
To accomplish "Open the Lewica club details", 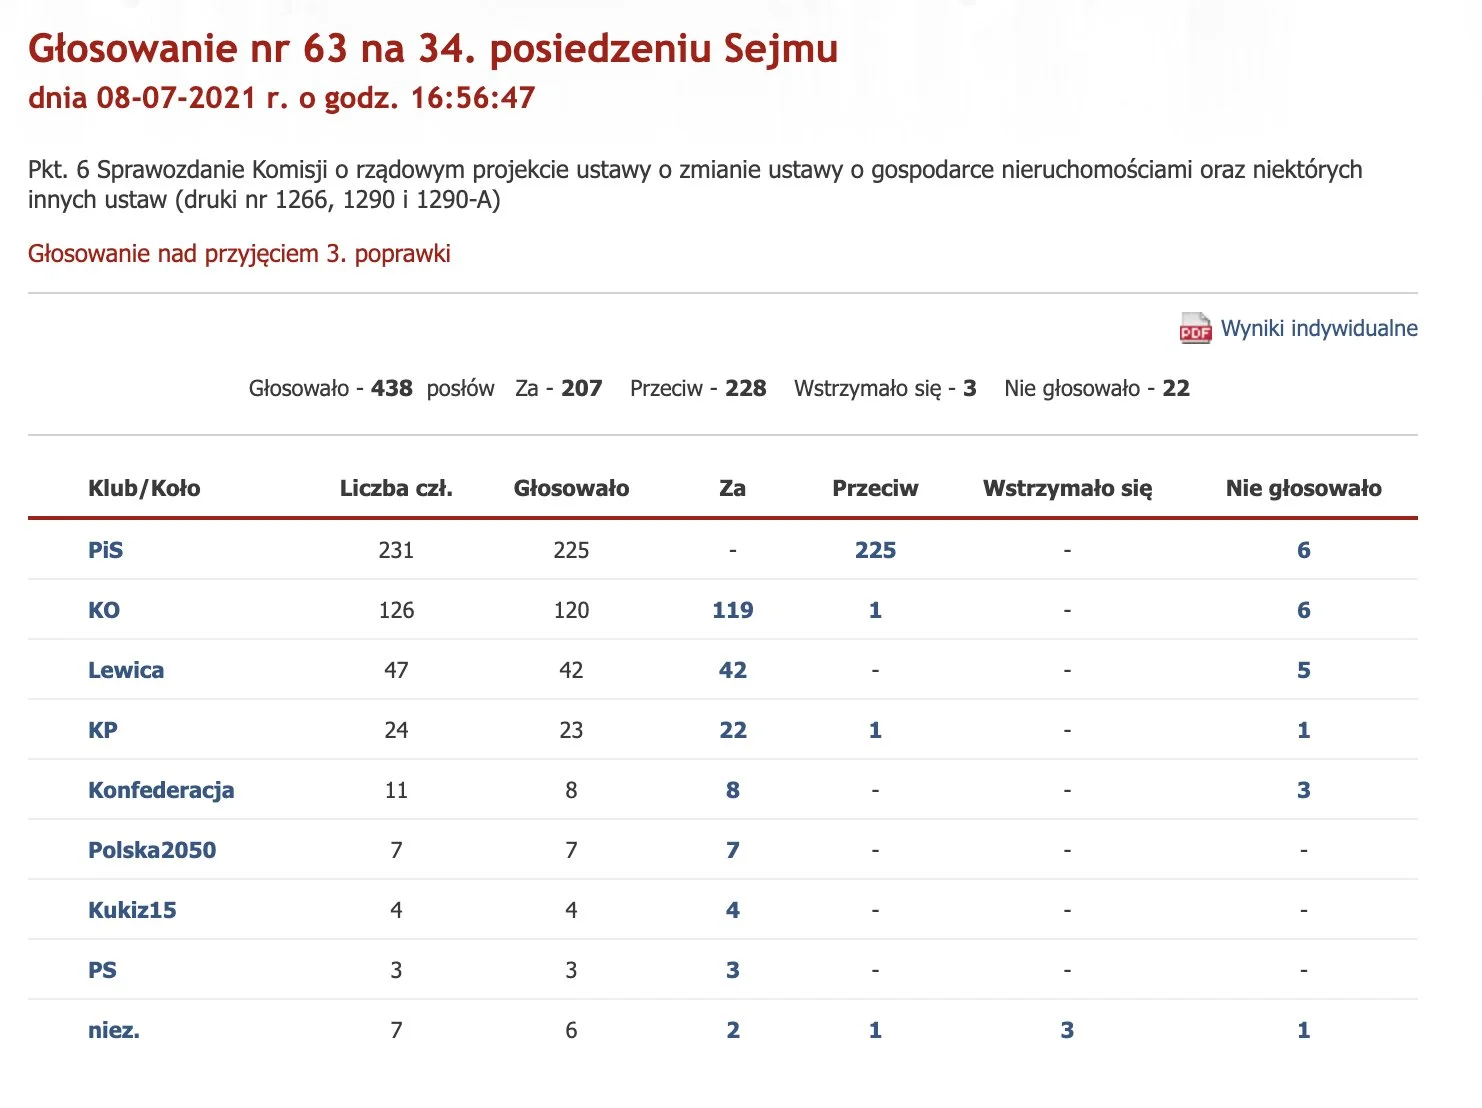I will pos(126,670).
